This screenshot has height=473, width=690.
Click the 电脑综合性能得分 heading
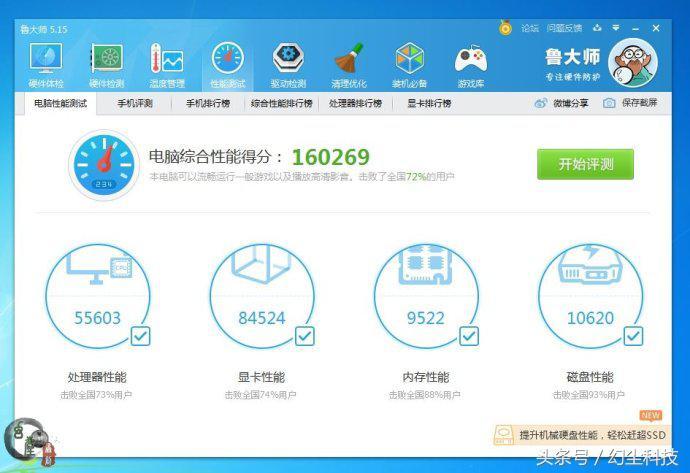(x=216, y=157)
